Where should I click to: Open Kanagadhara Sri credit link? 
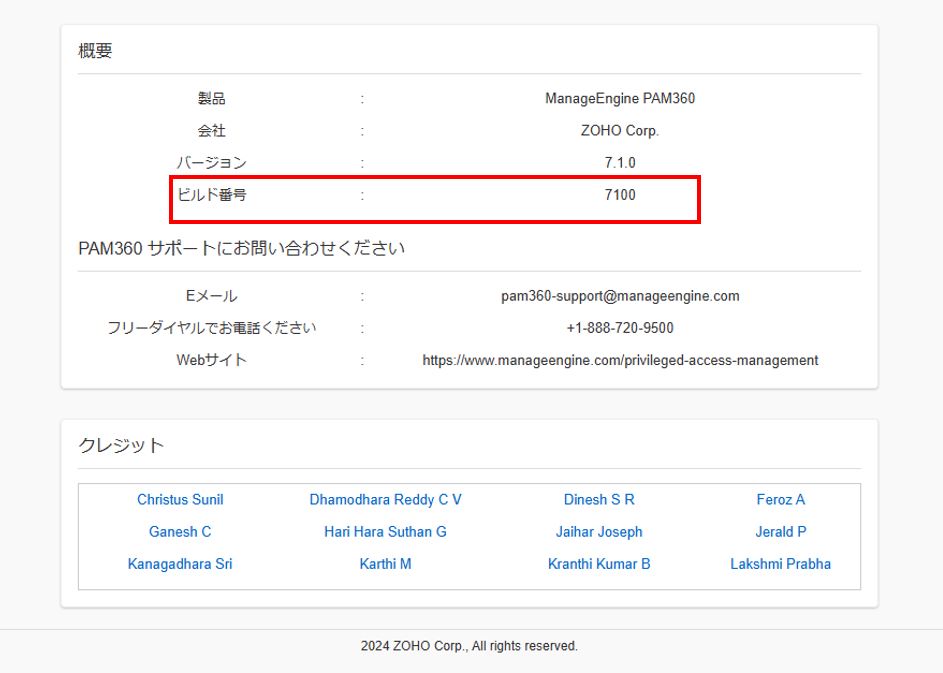pyautogui.click(x=180, y=564)
